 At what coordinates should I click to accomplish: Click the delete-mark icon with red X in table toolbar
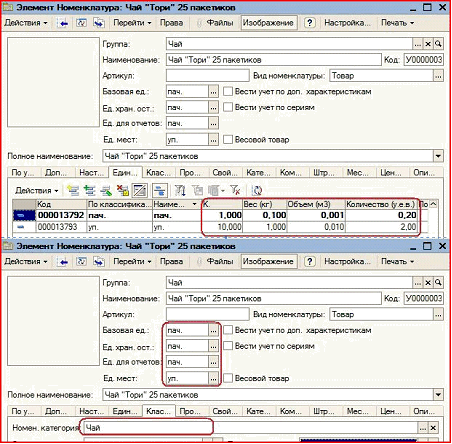click(x=123, y=190)
